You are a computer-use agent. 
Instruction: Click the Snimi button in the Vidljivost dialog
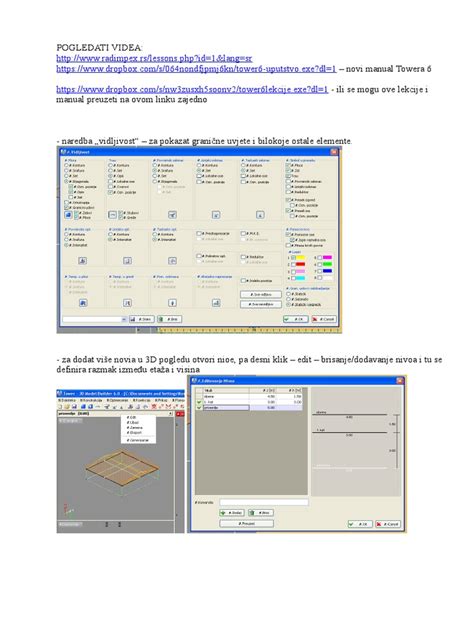pyautogui.click(x=142, y=319)
